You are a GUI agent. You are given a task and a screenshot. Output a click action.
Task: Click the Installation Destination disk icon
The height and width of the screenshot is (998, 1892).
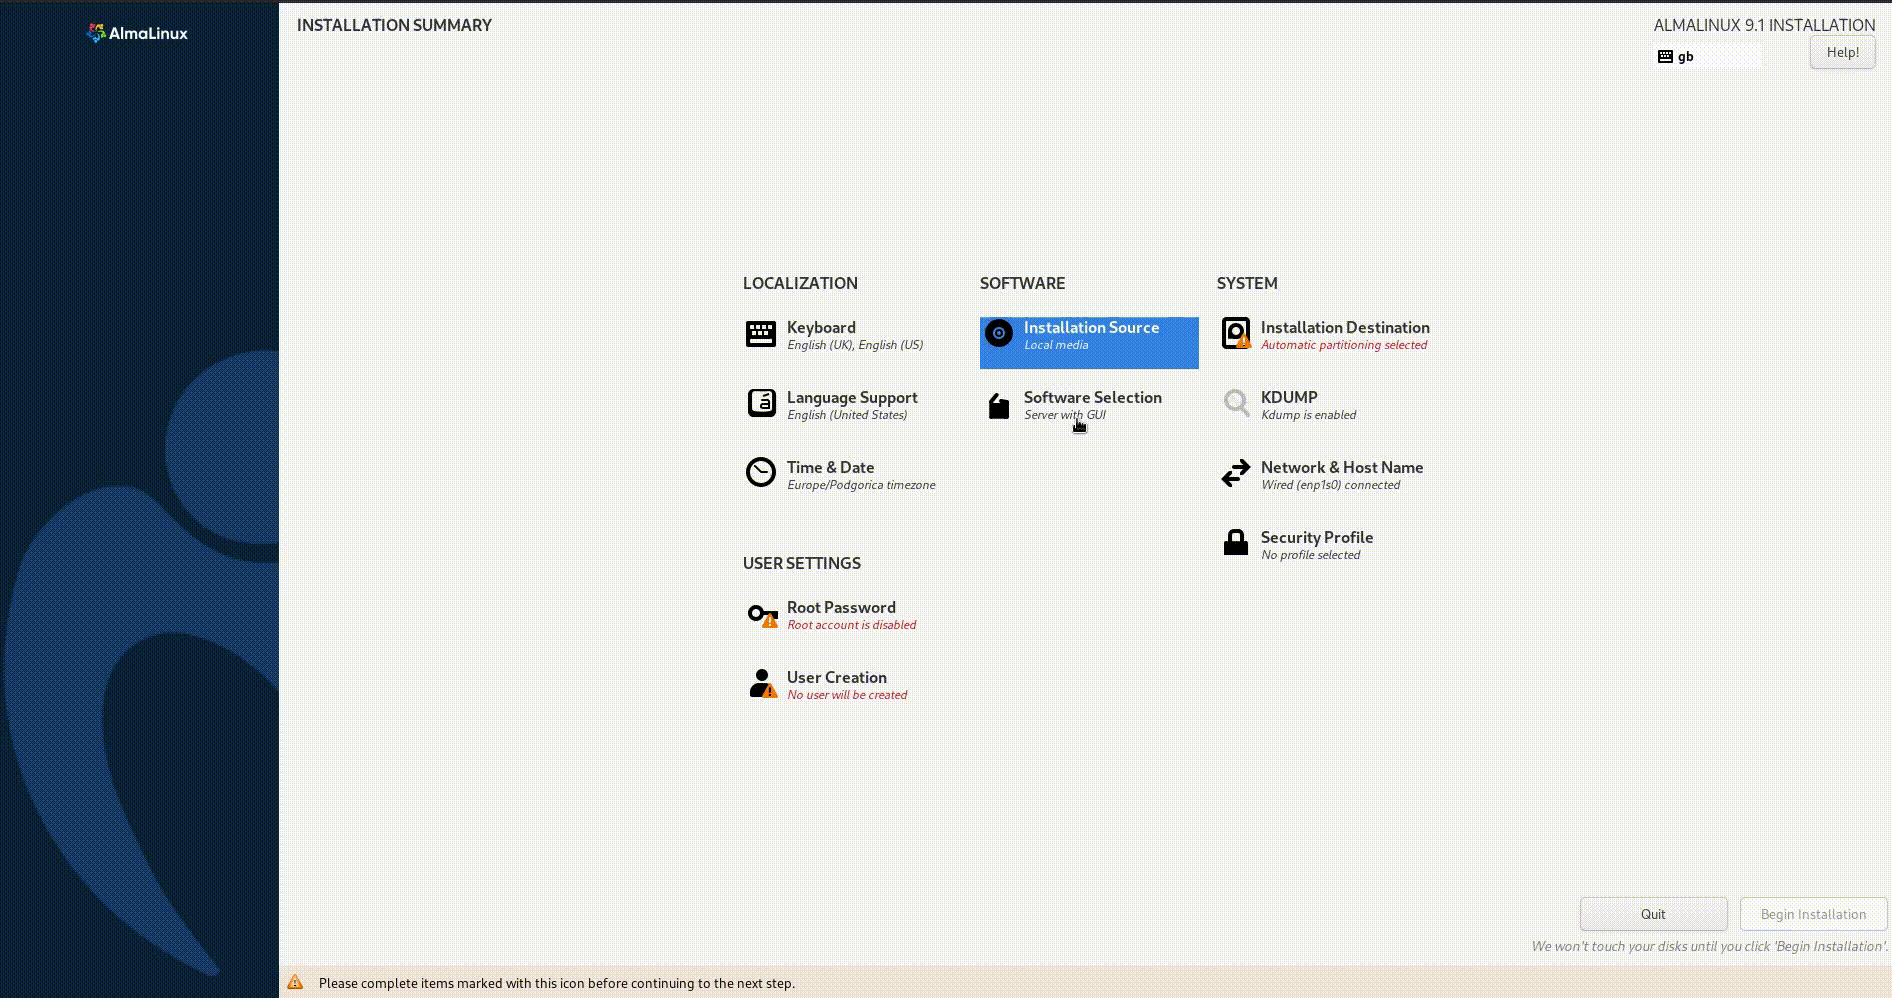pos(1236,333)
